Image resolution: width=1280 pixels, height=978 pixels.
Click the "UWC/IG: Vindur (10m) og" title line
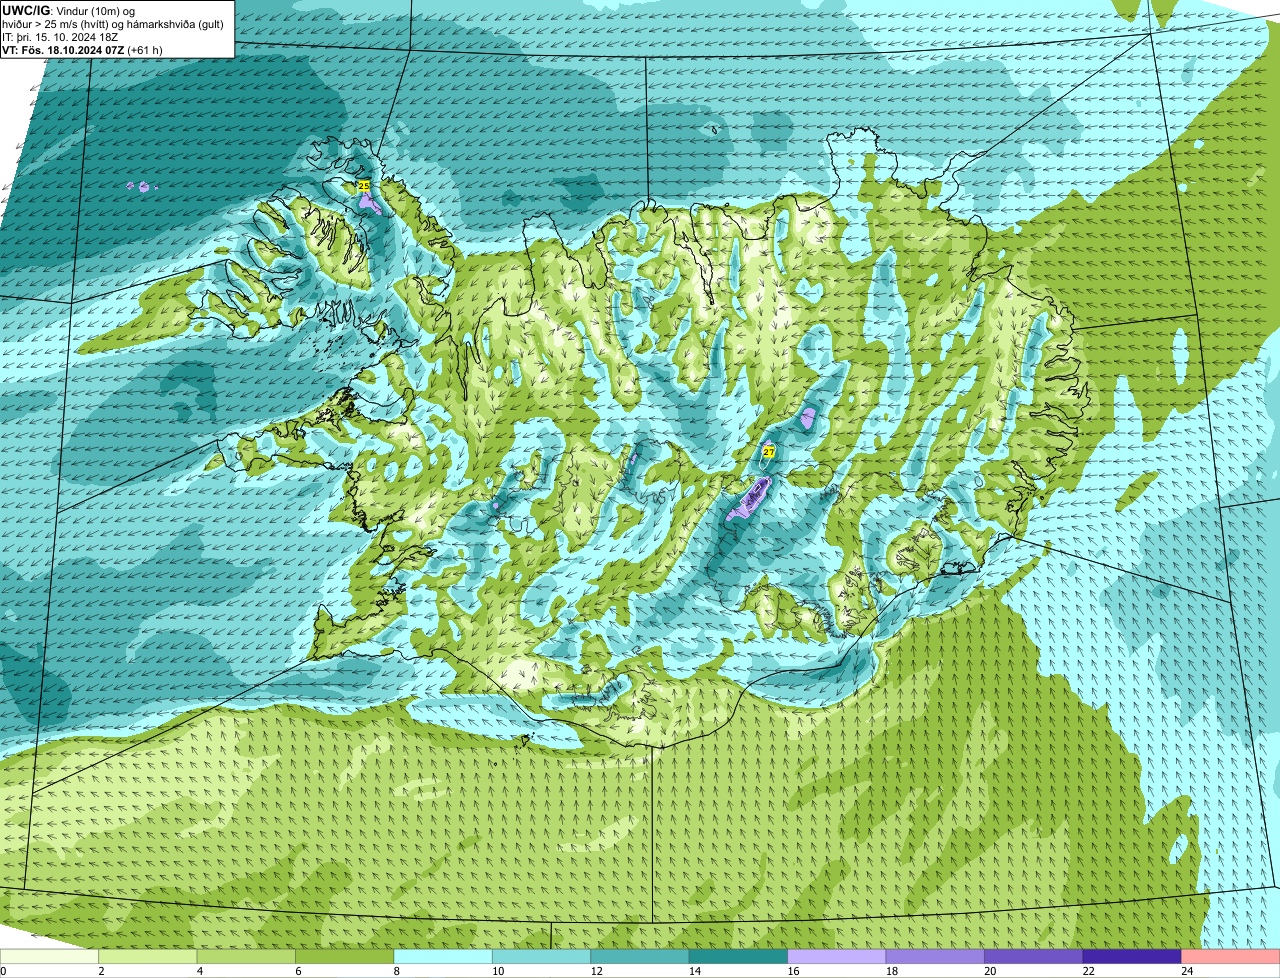tap(70, 10)
